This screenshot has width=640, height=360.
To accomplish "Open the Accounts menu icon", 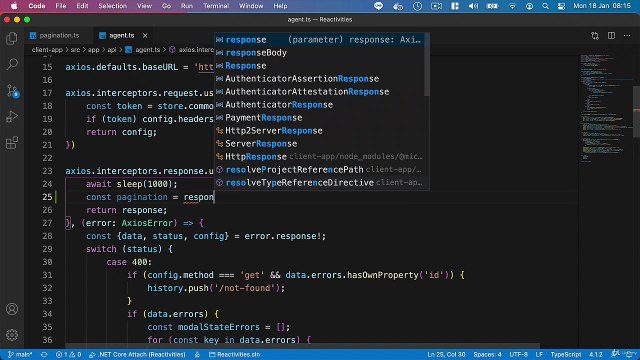I will pos(12,309).
